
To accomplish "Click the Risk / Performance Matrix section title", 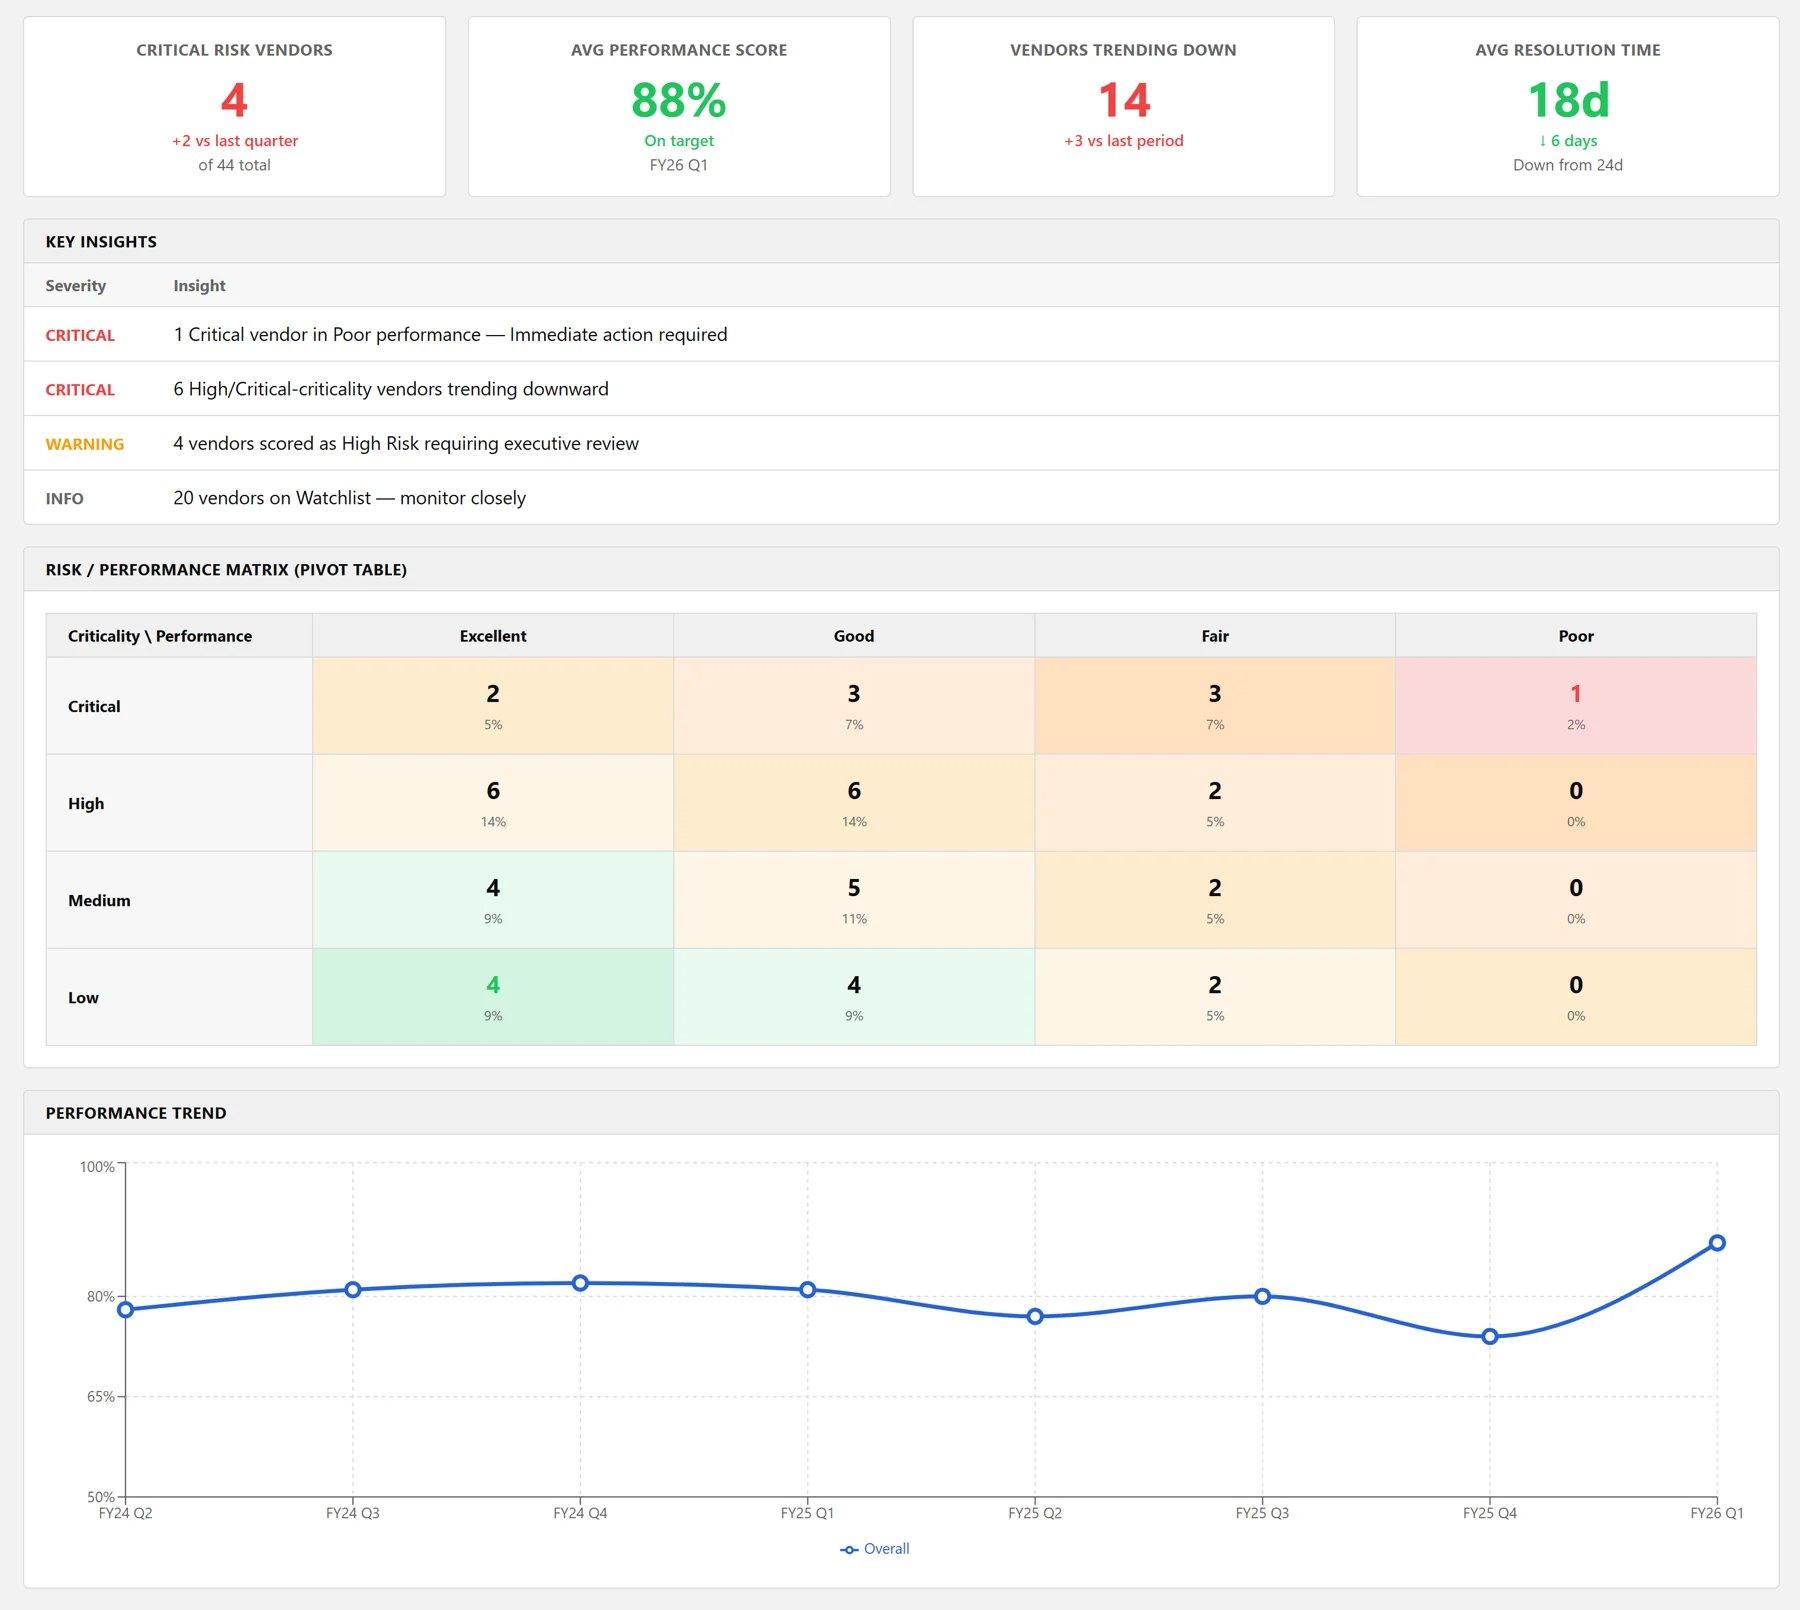I will (x=226, y=570).
